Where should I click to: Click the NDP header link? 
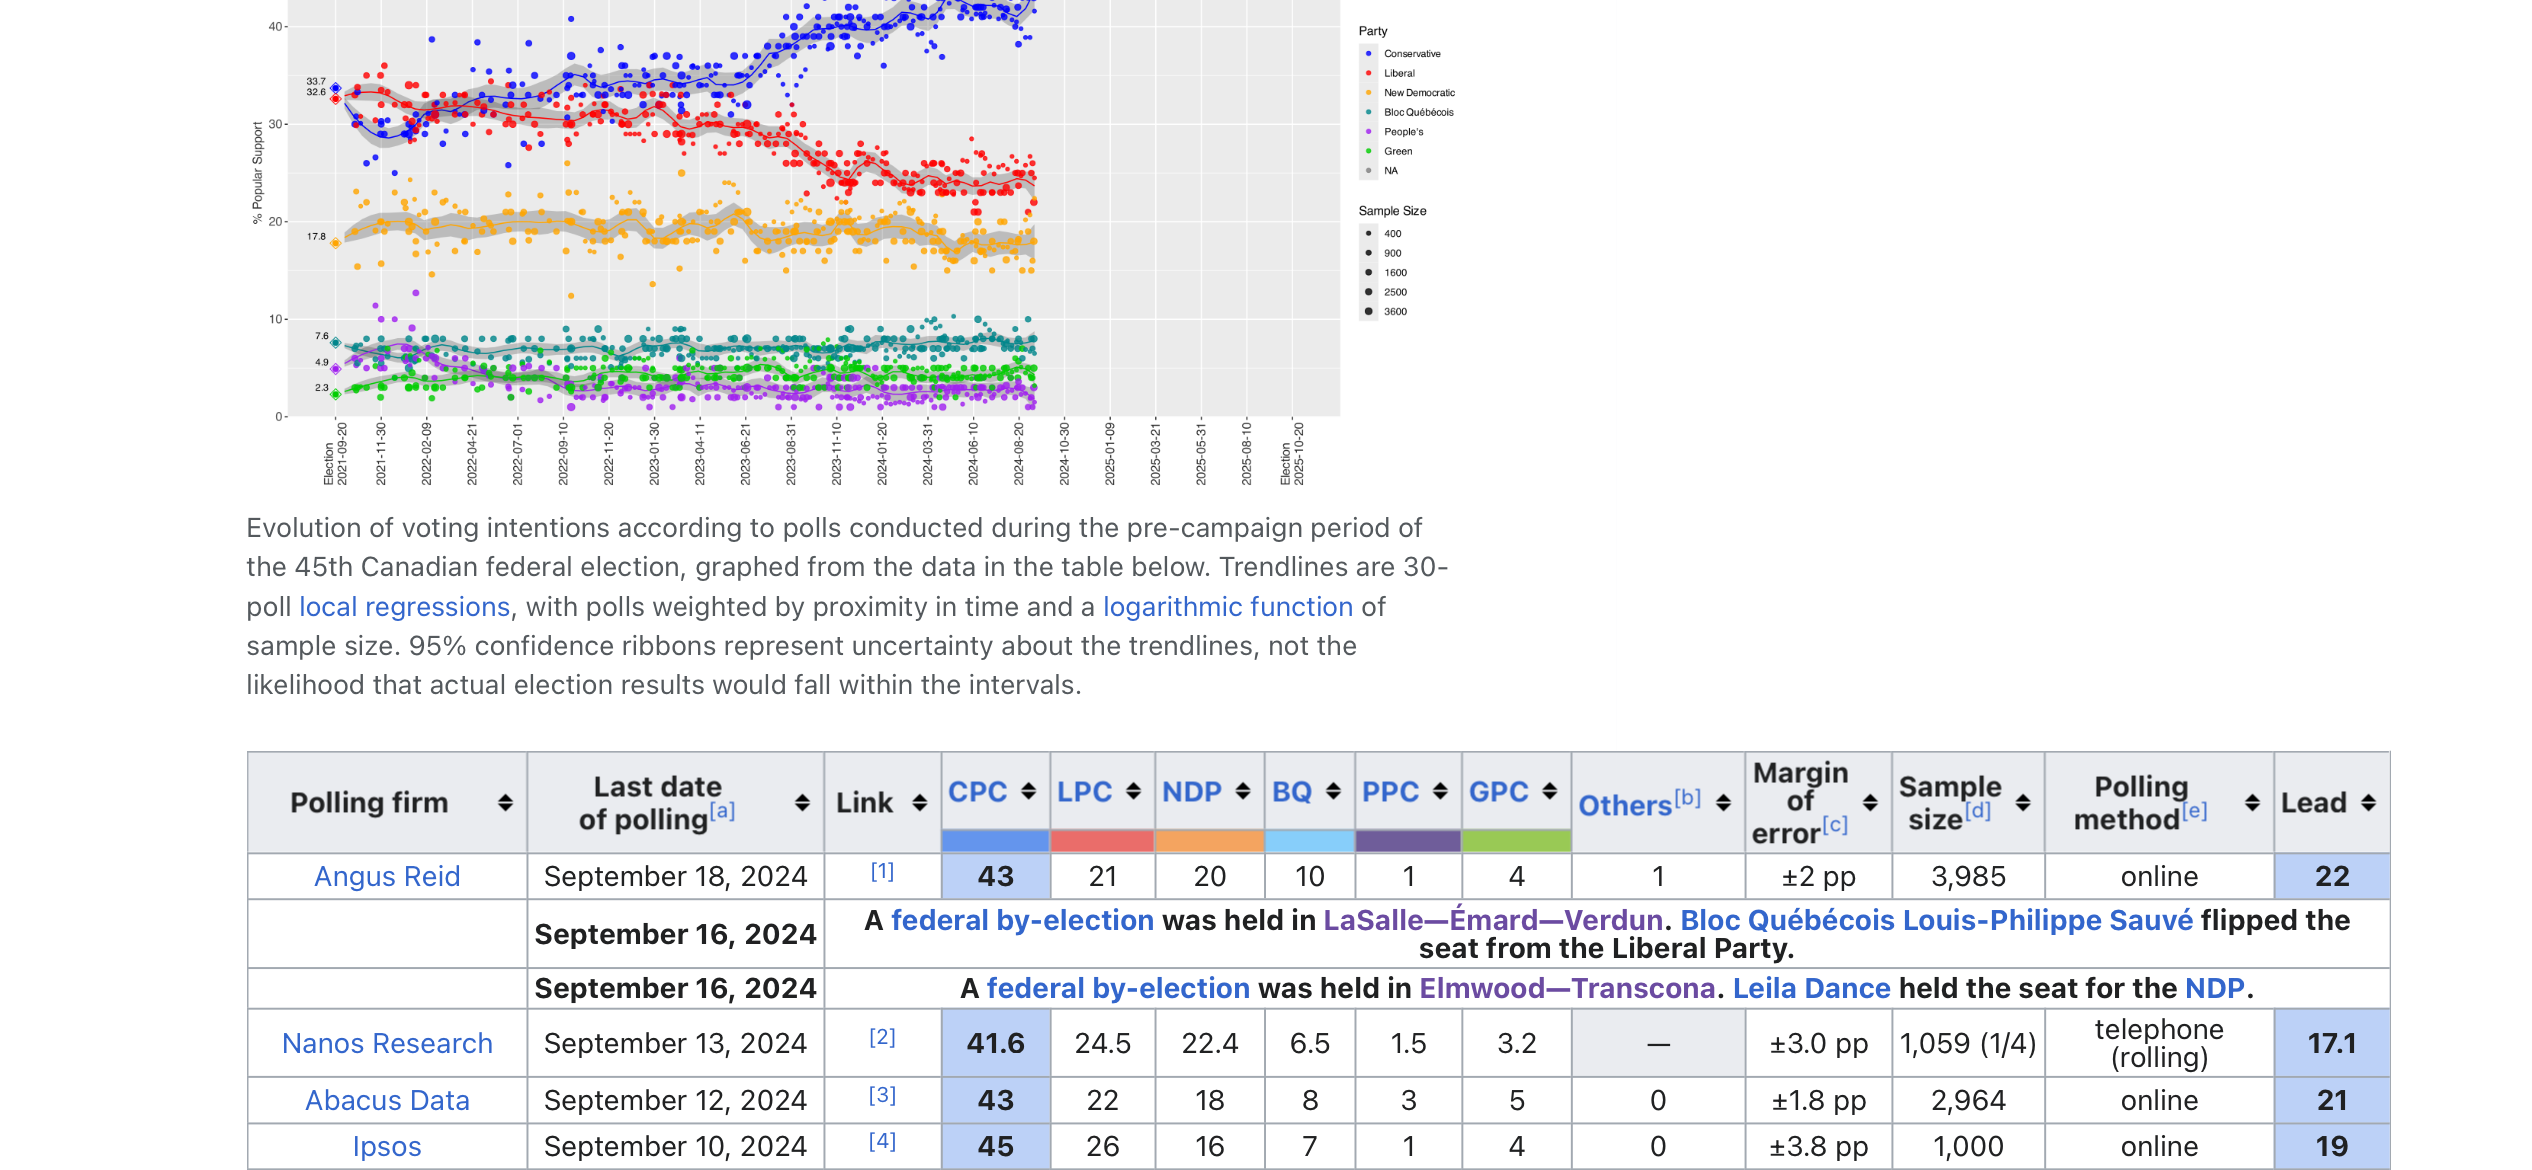click(x=1192, y=792)
